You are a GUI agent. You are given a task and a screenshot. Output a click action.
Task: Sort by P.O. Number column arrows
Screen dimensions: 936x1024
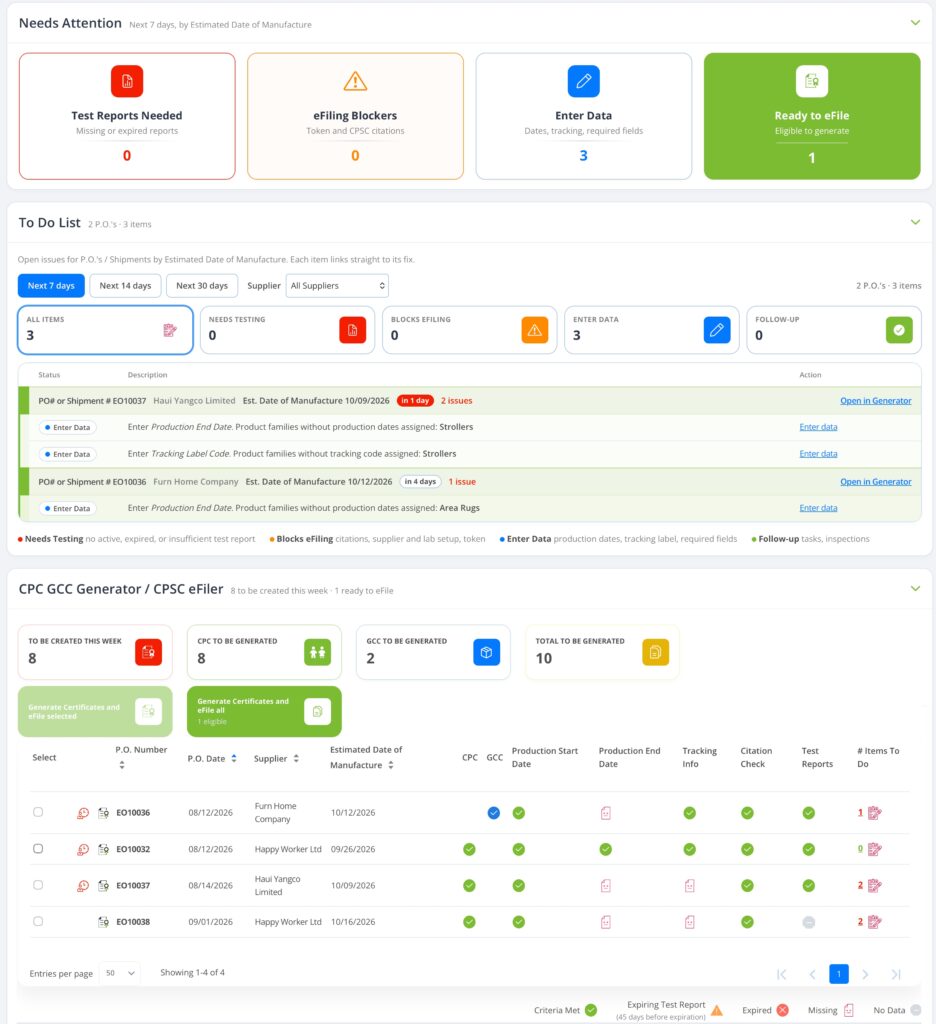pos(121,765)
